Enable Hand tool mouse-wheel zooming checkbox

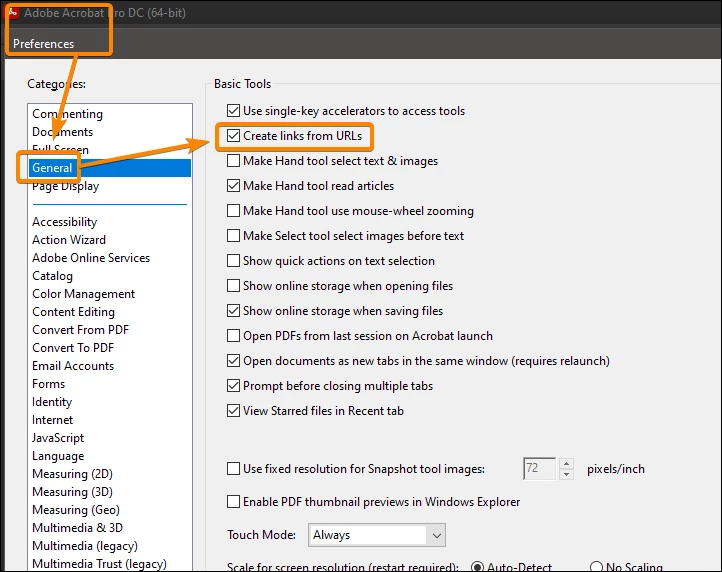pyautogui.click(x=233, y=210)
